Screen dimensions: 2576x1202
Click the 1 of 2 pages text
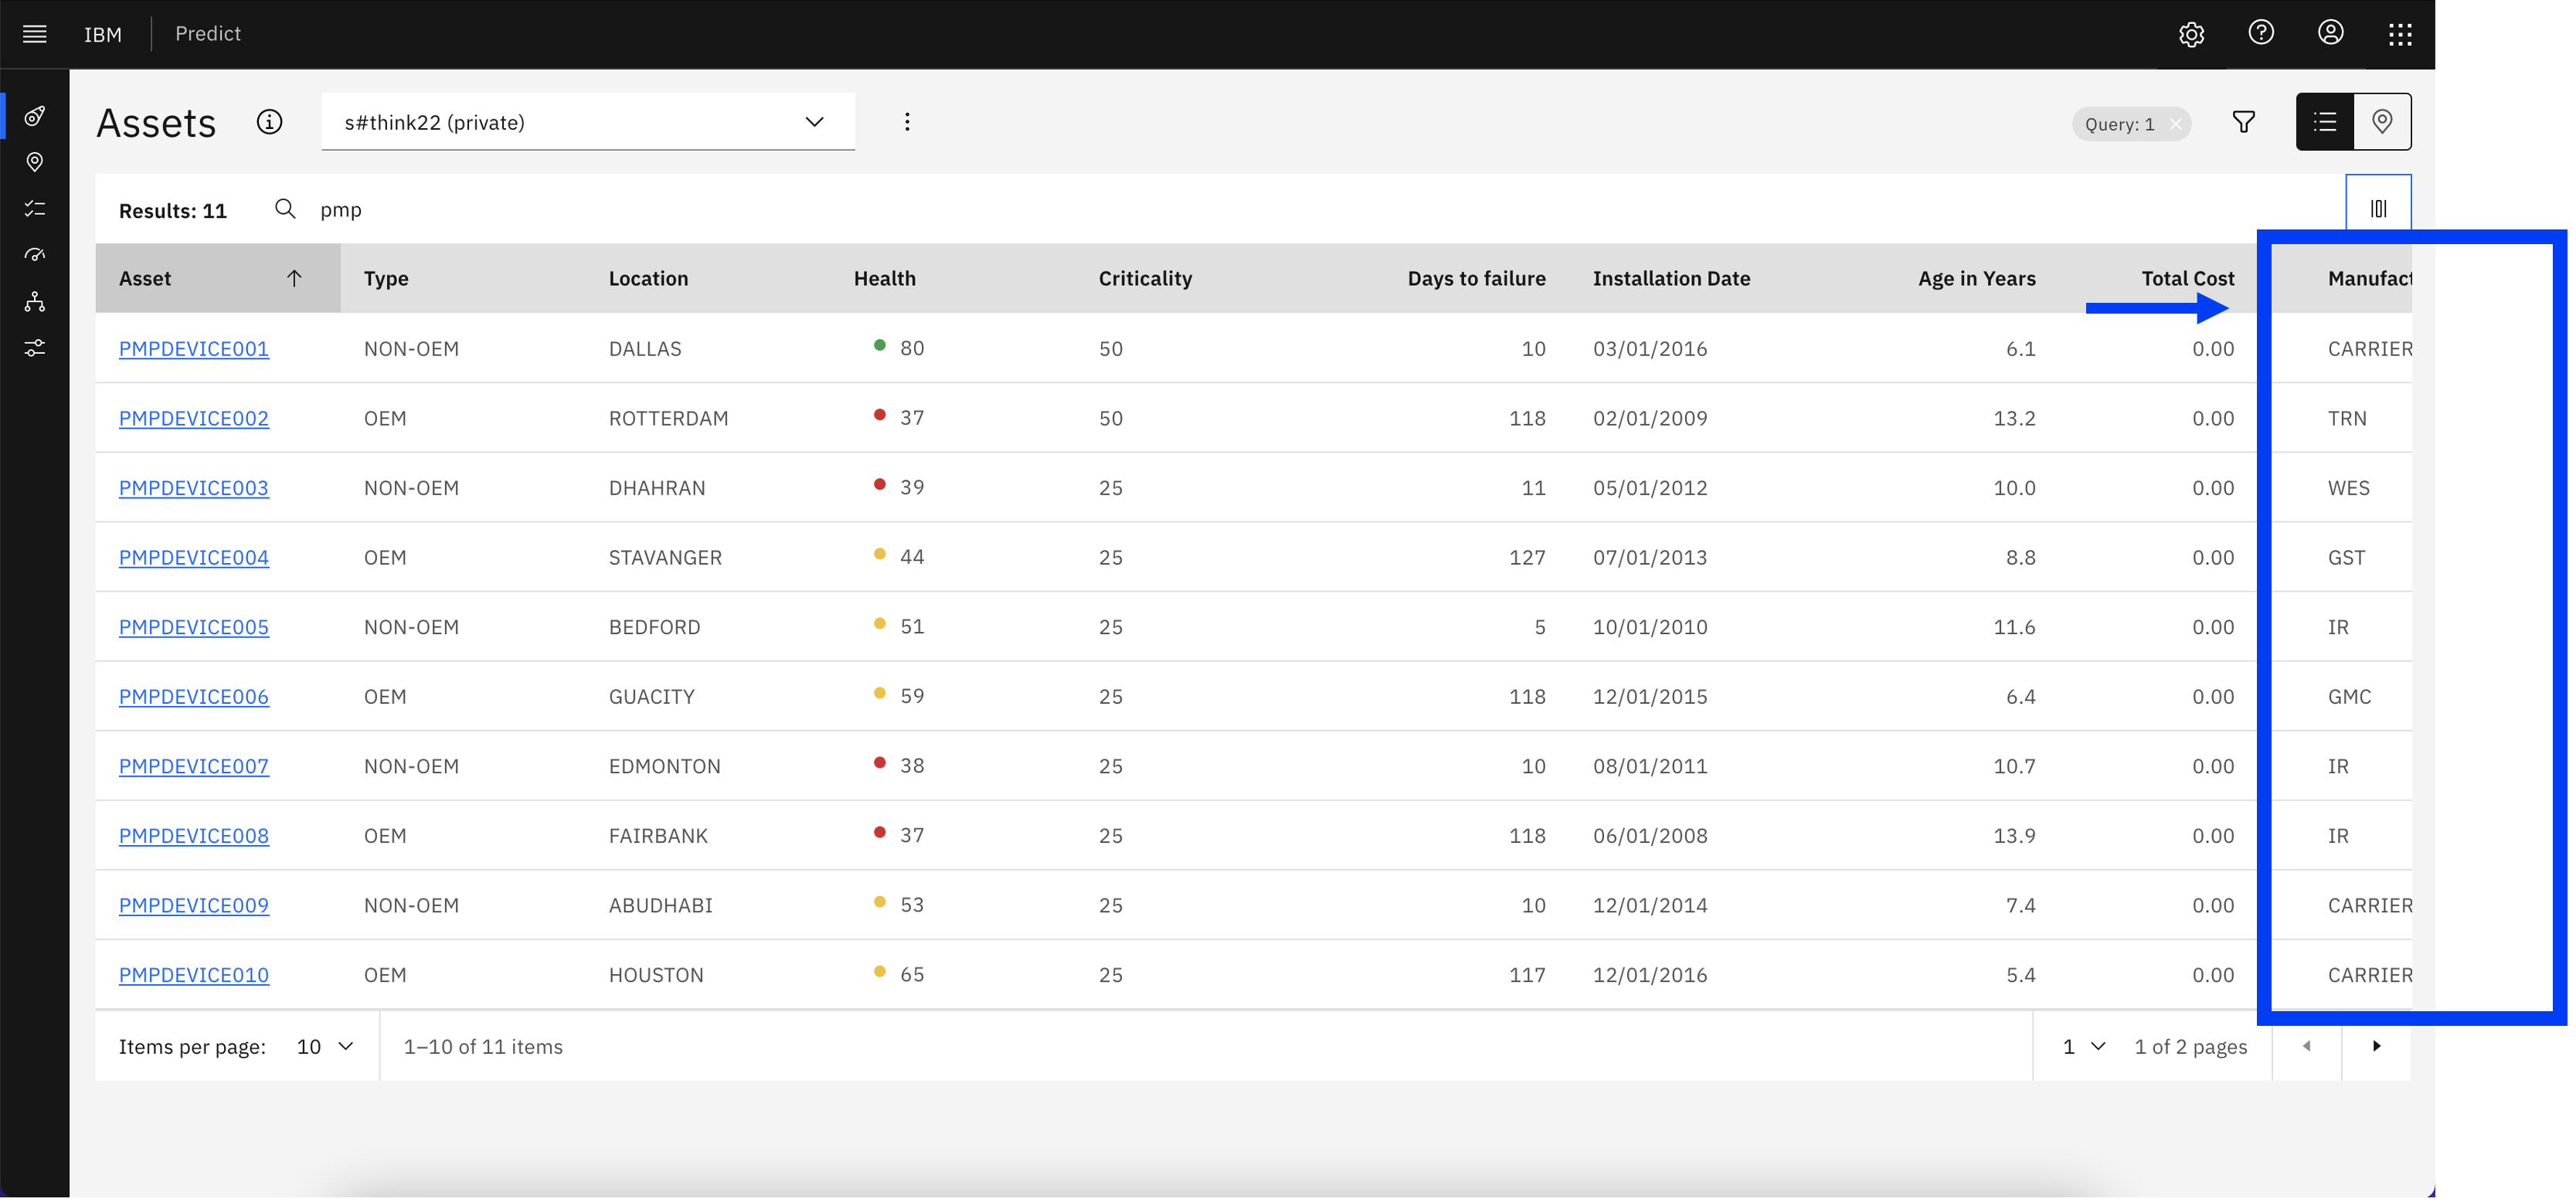click(2190, 1046)
